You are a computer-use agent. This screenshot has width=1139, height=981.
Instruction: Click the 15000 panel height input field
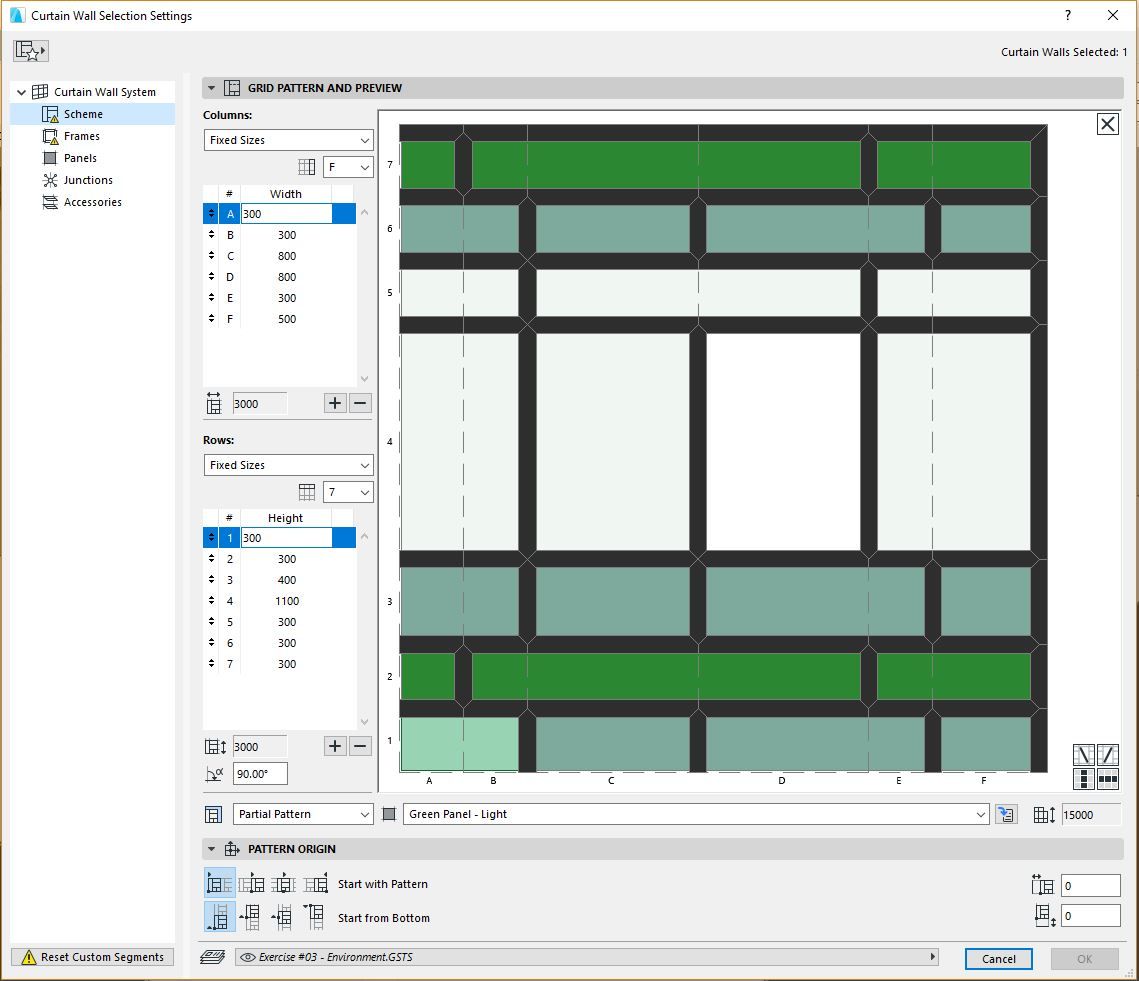[x=1094, y=814]
